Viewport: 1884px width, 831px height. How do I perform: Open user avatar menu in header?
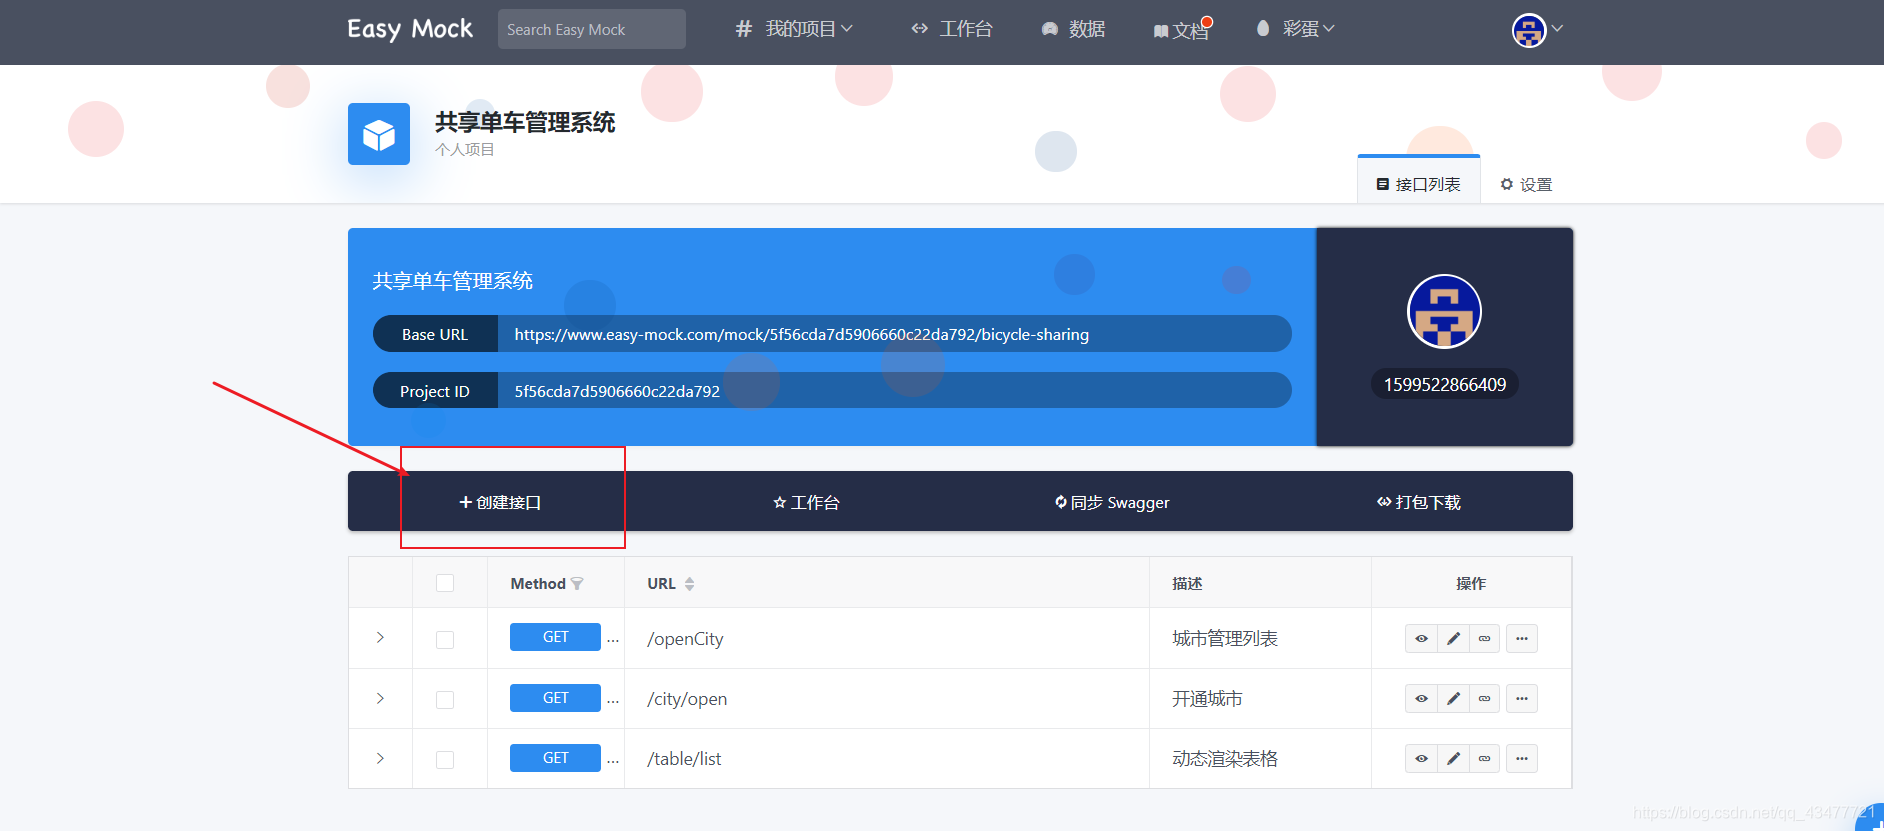tap(1537, 30)
